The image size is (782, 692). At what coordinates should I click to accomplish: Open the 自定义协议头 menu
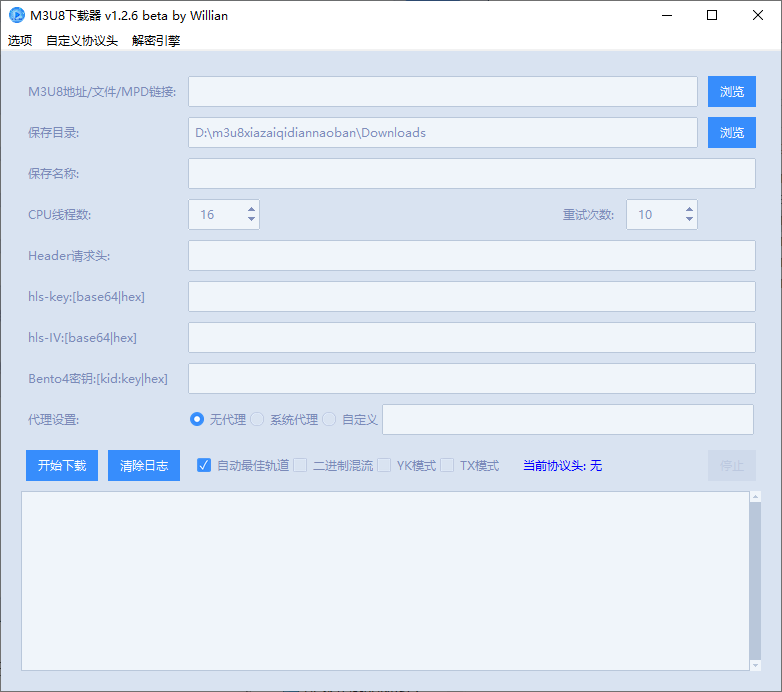coord(82,41)
